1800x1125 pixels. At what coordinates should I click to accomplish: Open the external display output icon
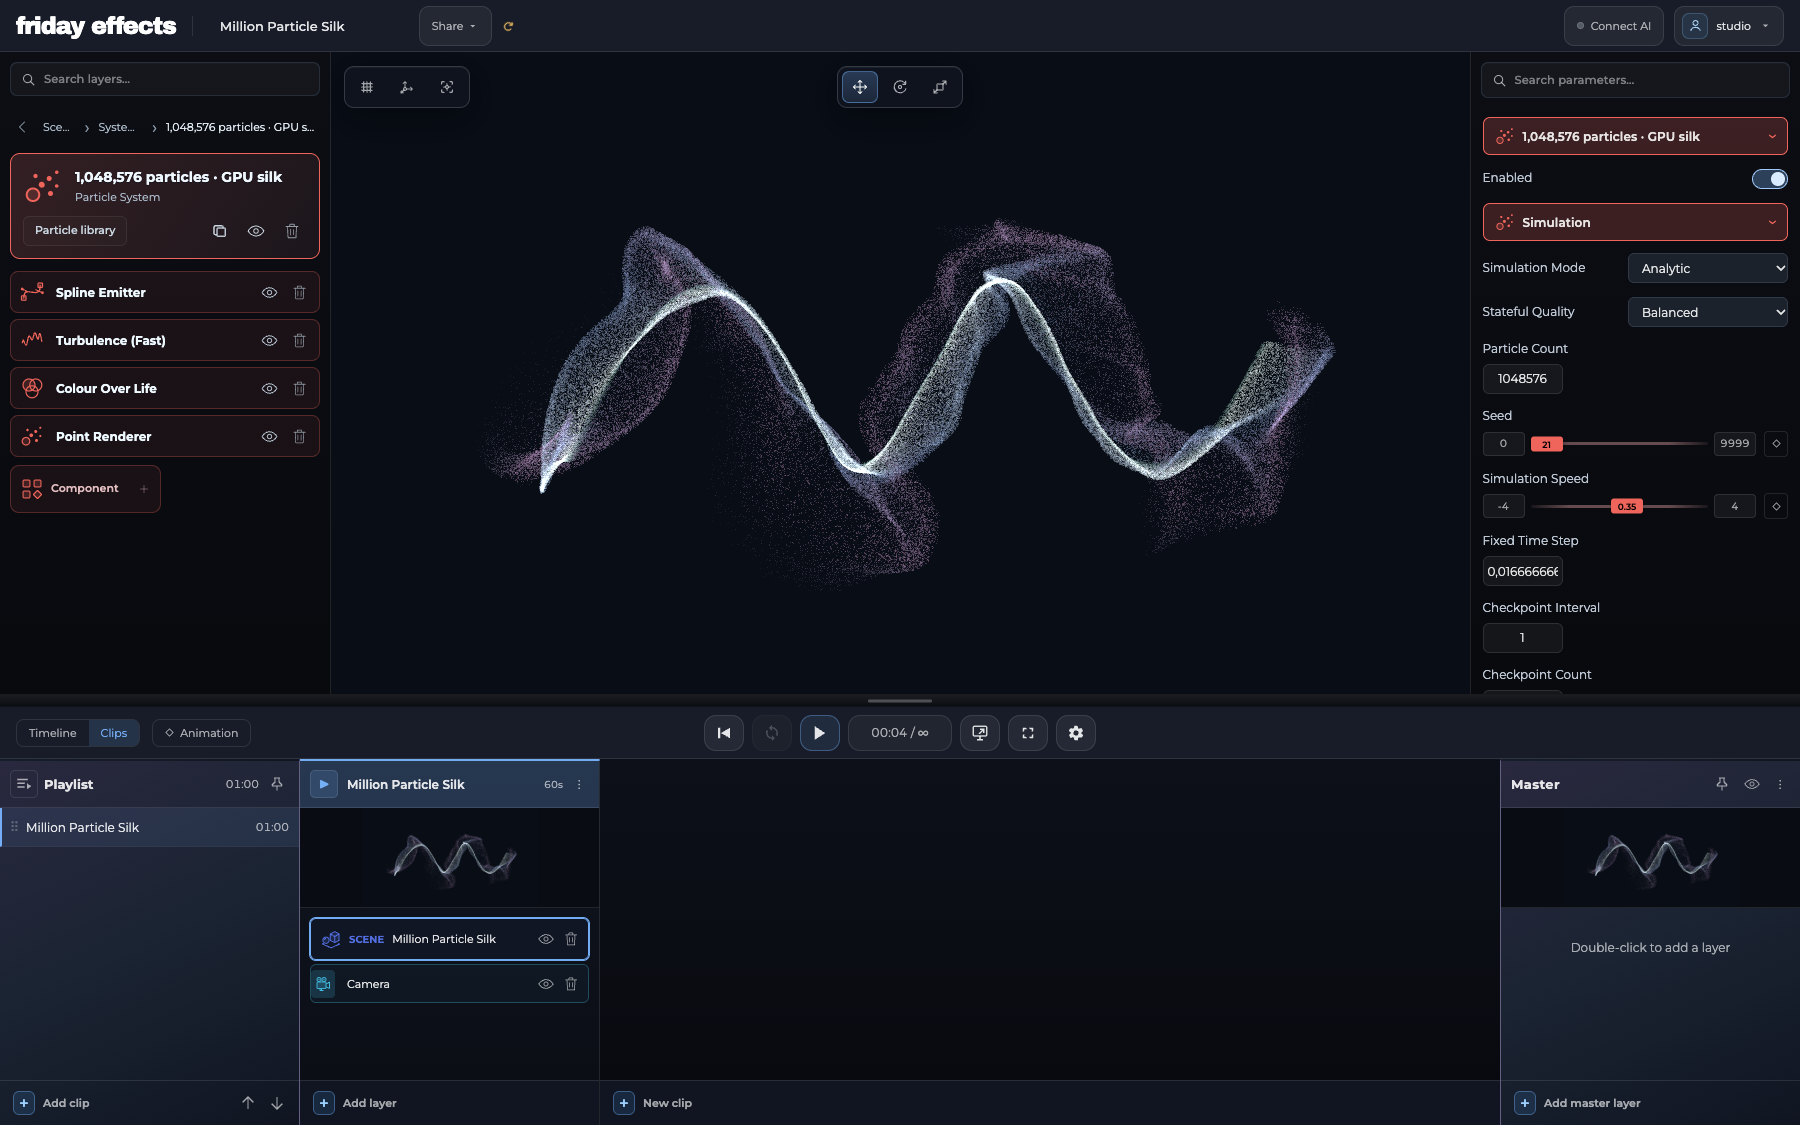click(980, 733)
